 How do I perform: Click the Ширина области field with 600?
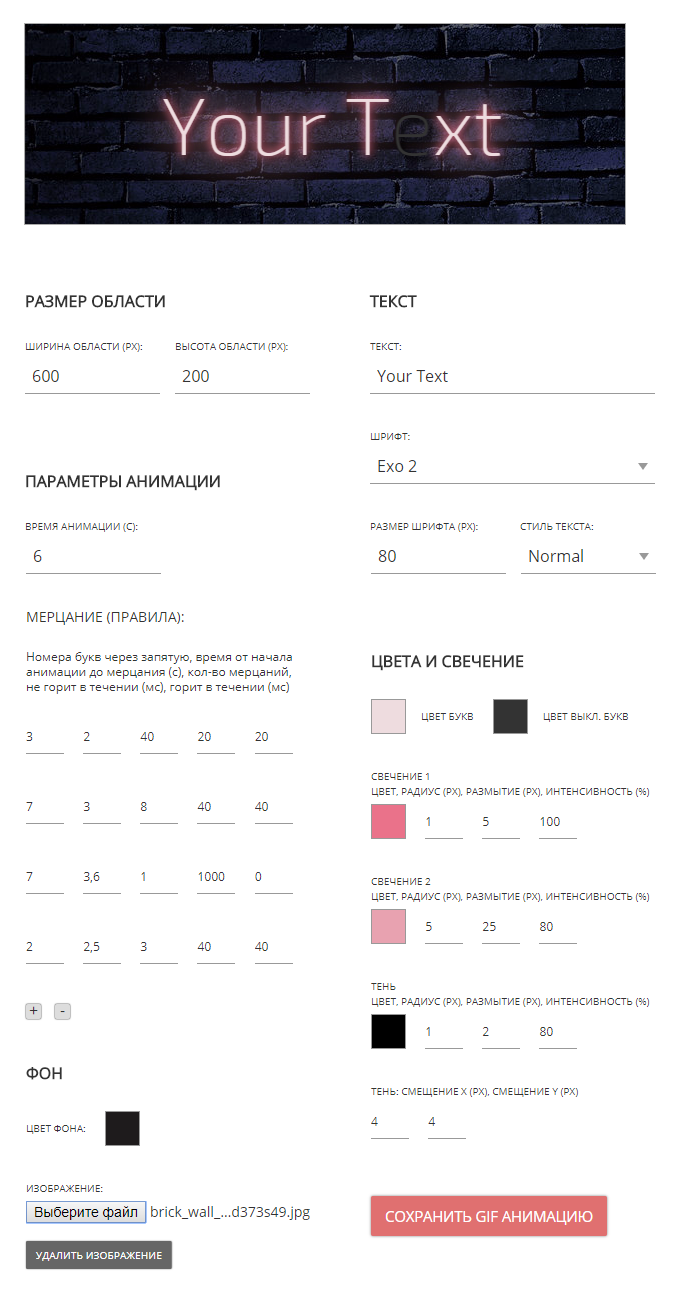(92, 376)
